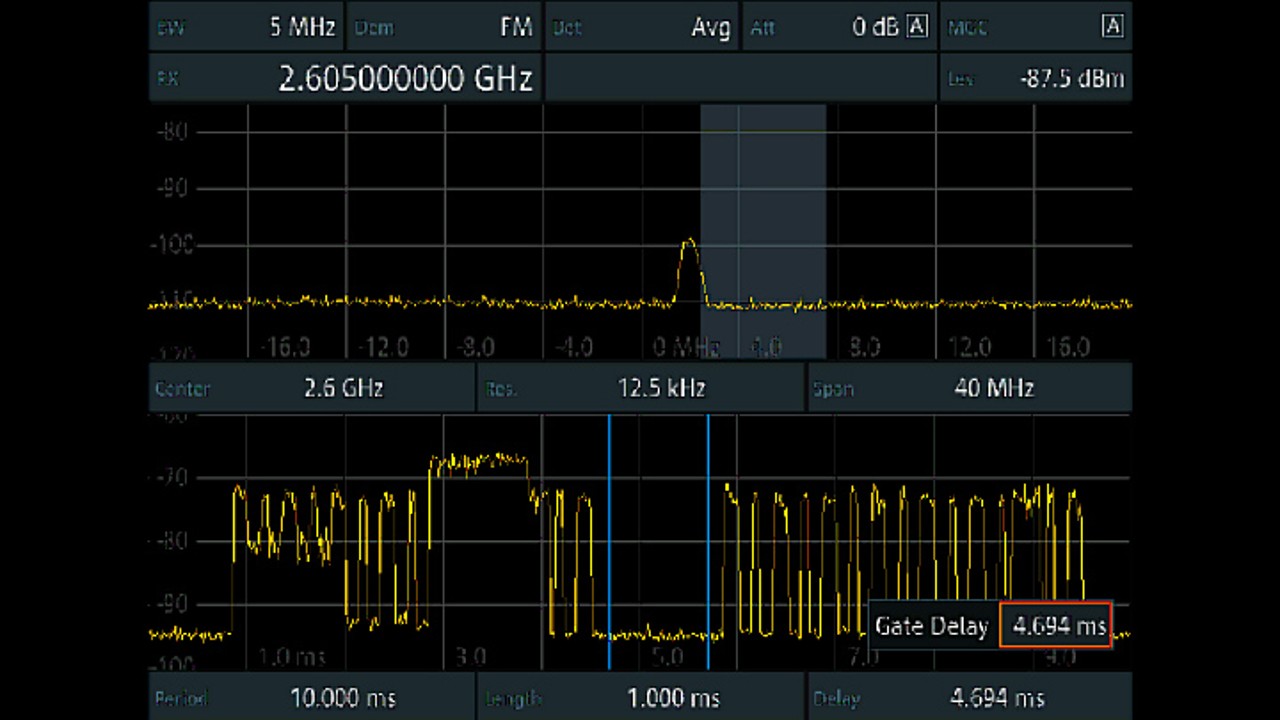
Task: Click the Gate Delay popup value 4.694 ms
Action: click(1056, 626)
